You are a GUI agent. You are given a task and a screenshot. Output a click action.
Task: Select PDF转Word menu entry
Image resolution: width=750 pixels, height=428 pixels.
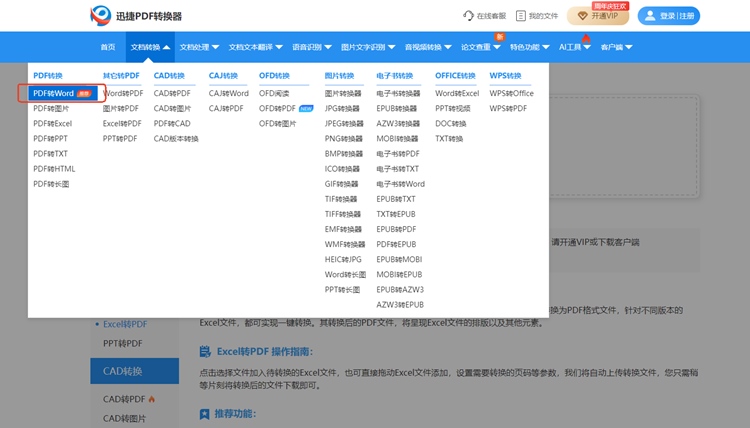point(62,93)
